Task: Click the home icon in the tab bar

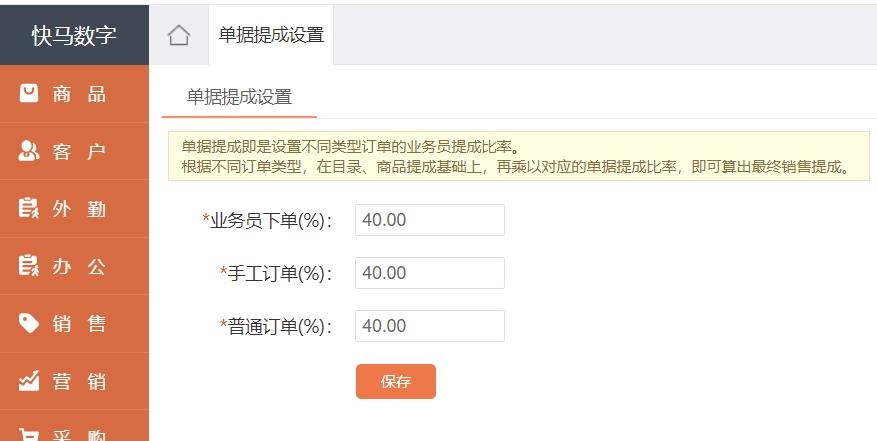Action: coord(178,35)
